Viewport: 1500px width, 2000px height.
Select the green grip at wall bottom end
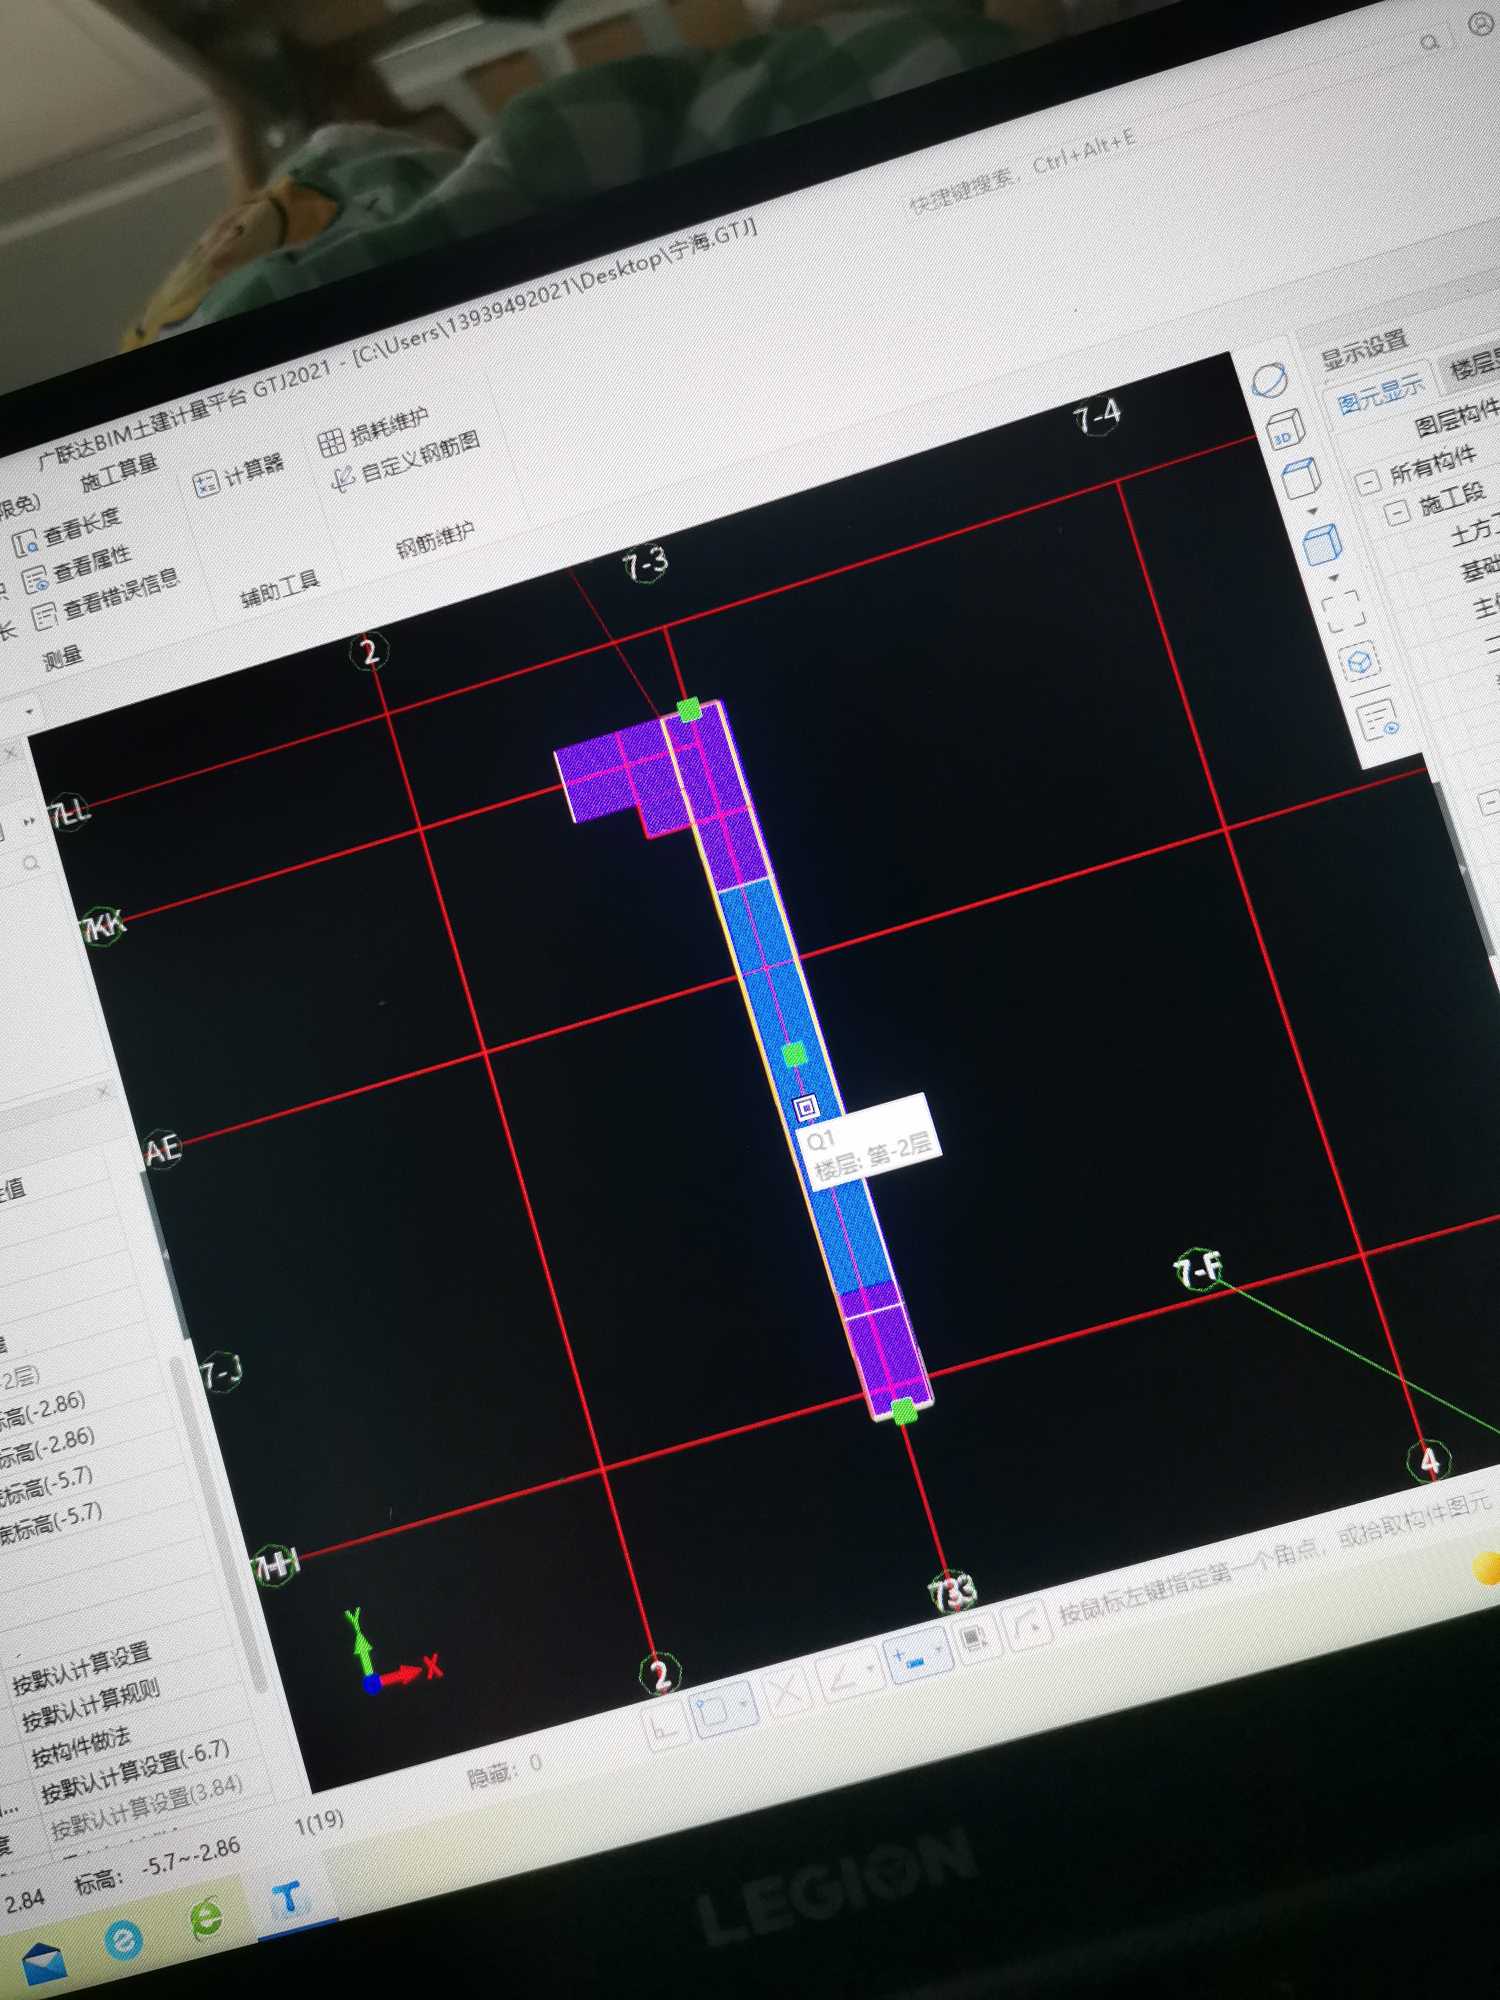(x=903, y=1411)
